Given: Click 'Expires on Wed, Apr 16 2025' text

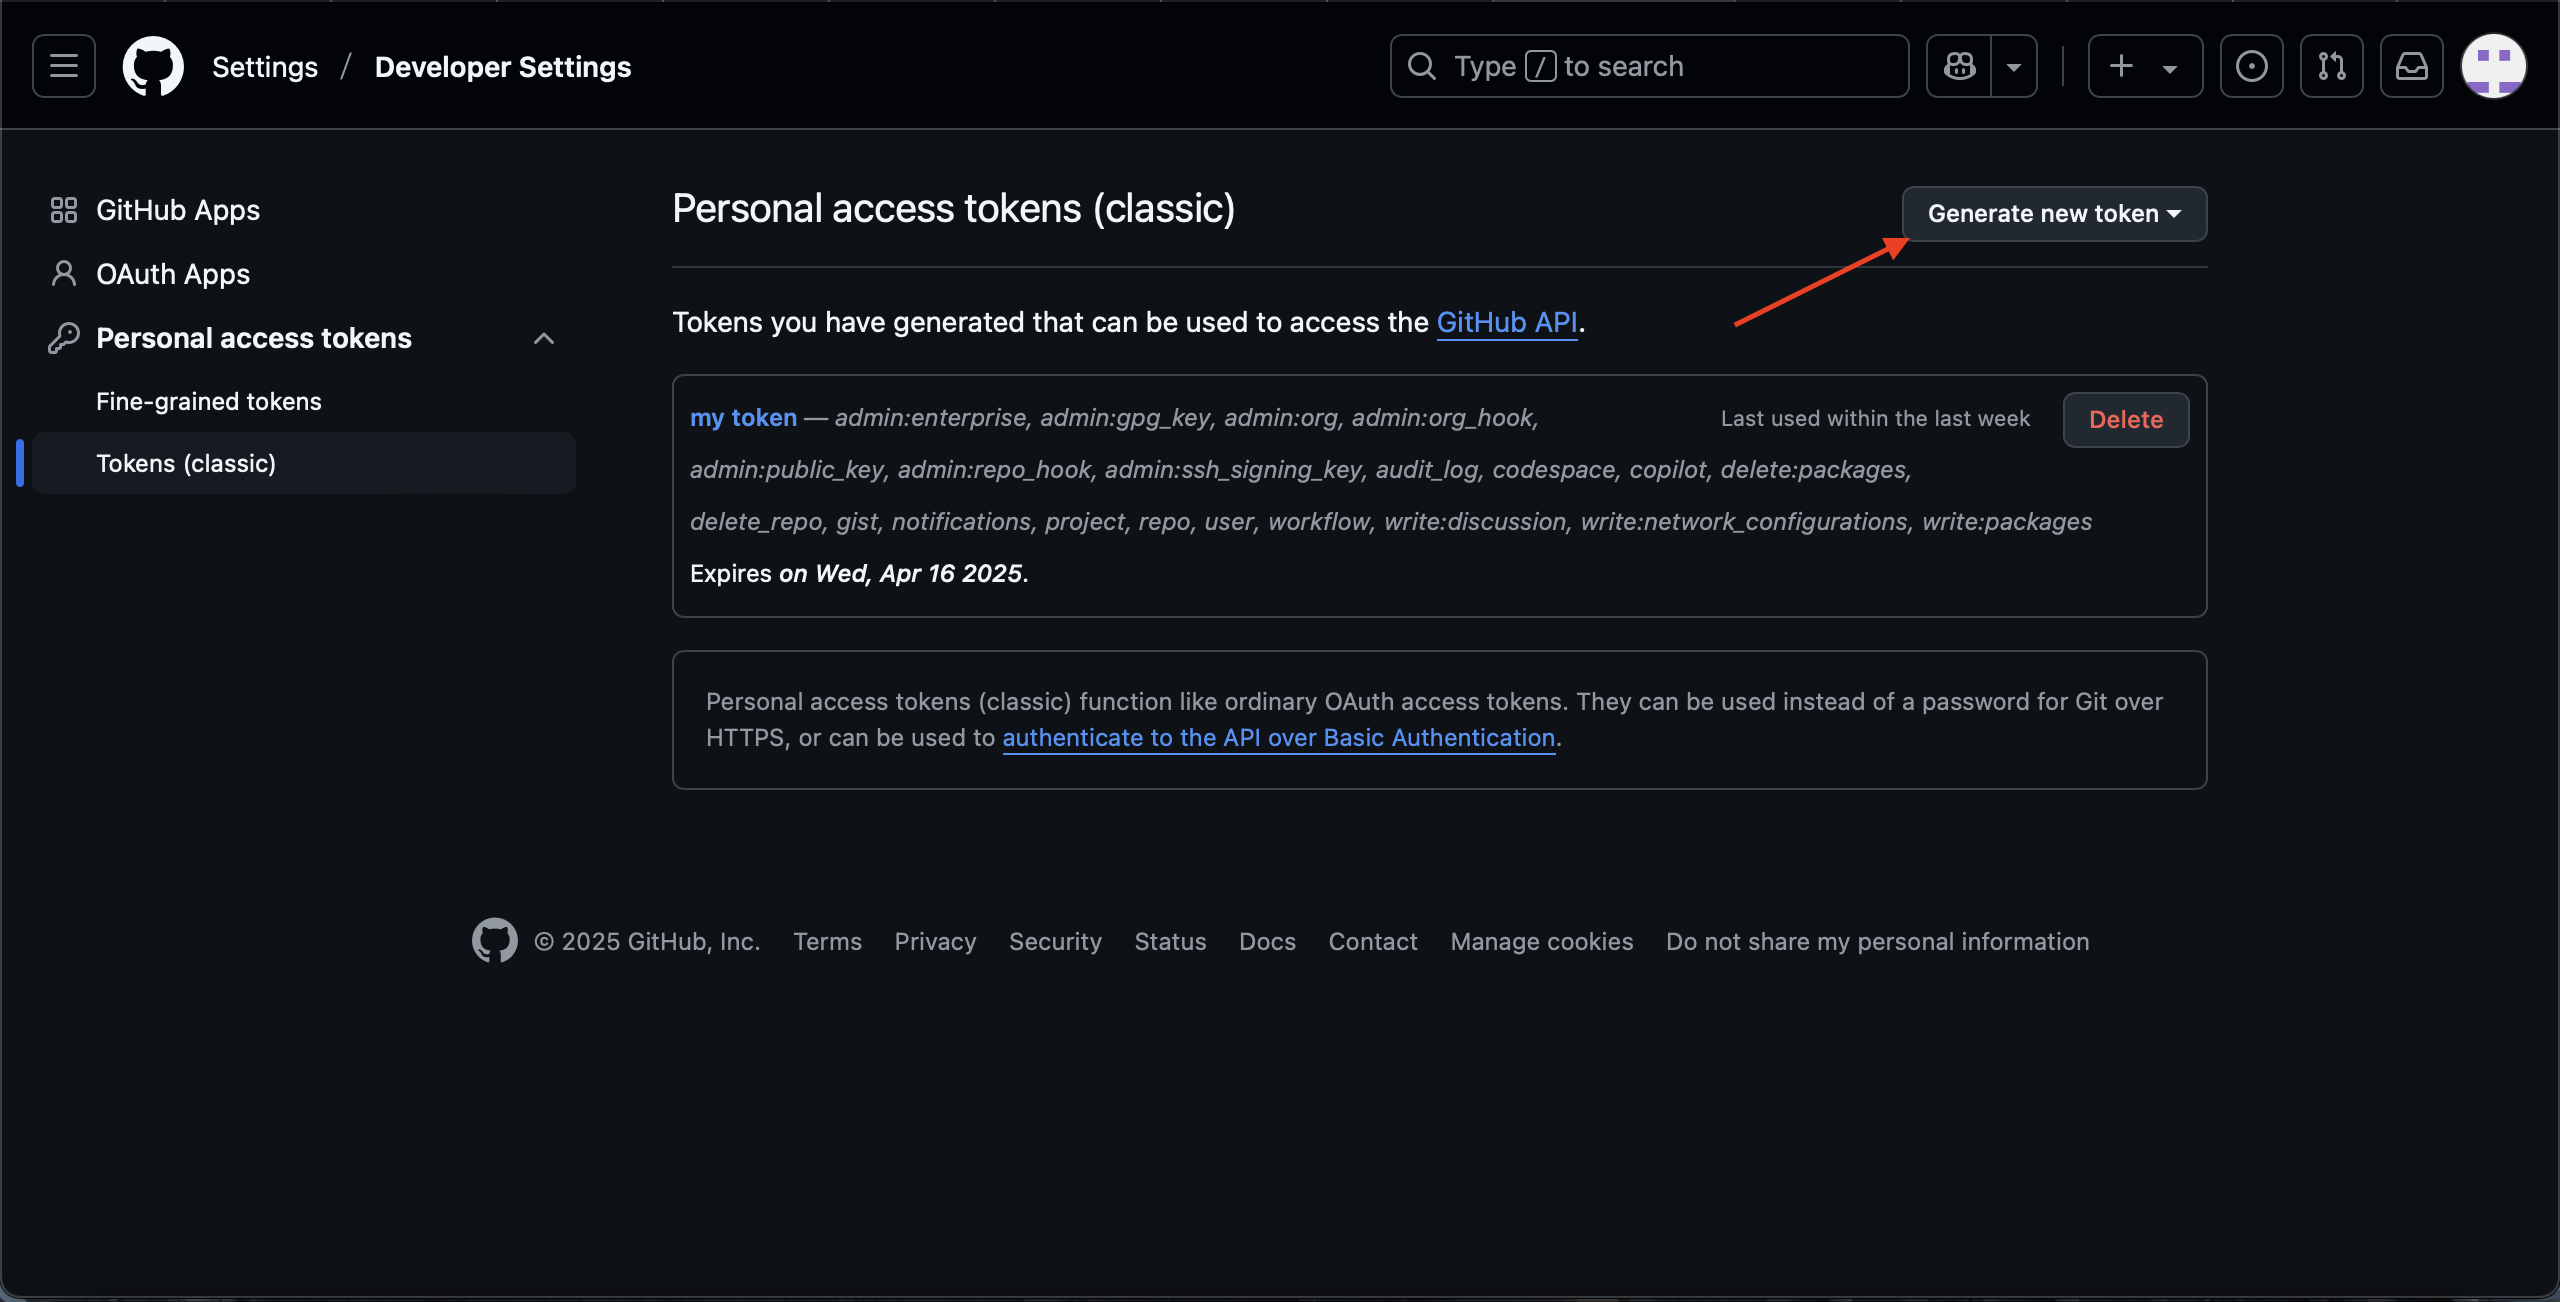Looking at the screenshot, I should coord(859,573).
